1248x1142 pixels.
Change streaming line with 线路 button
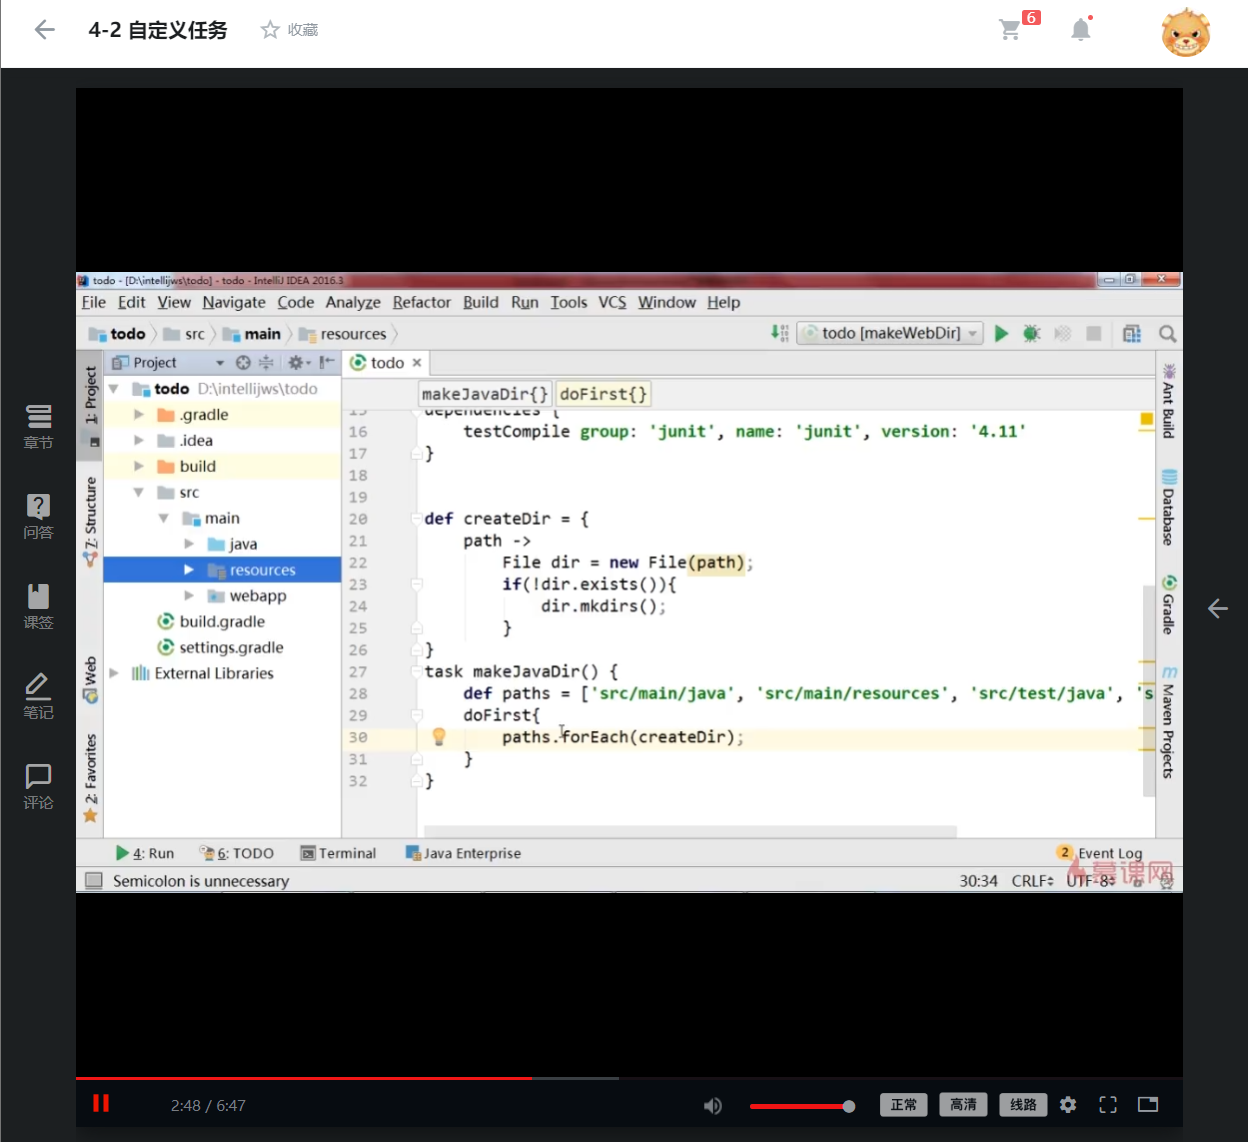[1024, 1105]
